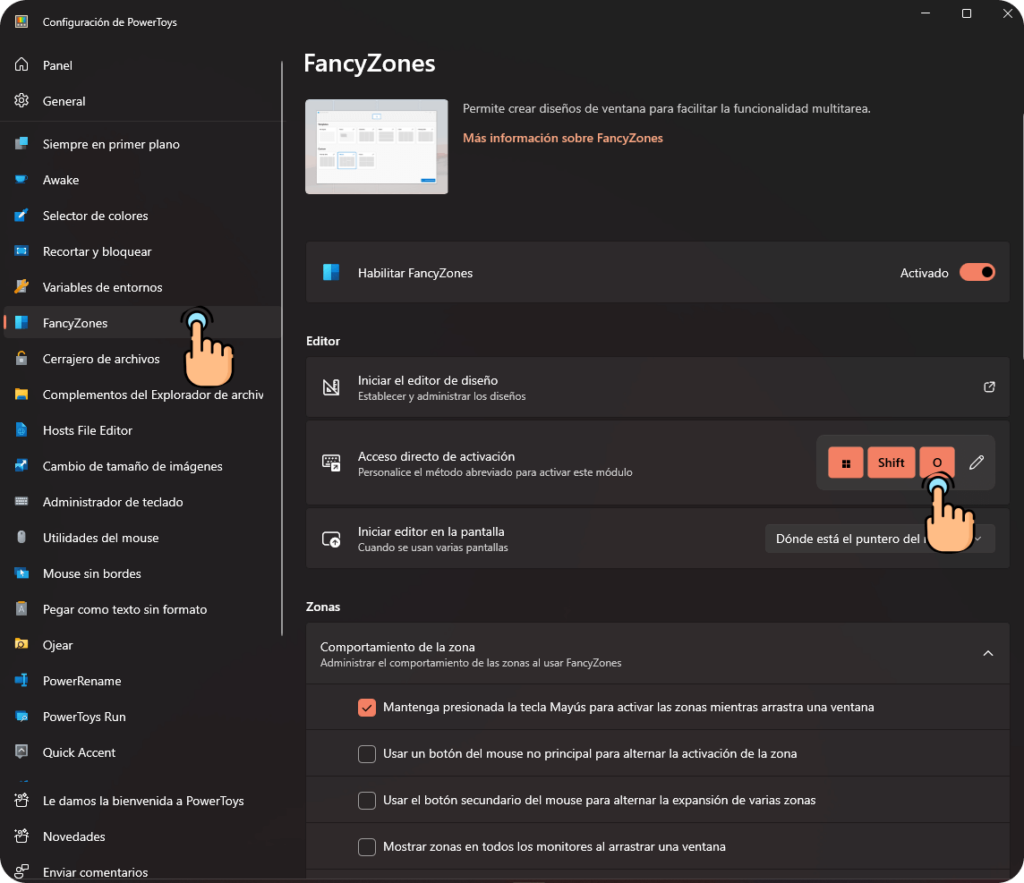Enable Usar un botón del mouse no principal
This screenshot has height=883, width=1024.
pos(367,753)
